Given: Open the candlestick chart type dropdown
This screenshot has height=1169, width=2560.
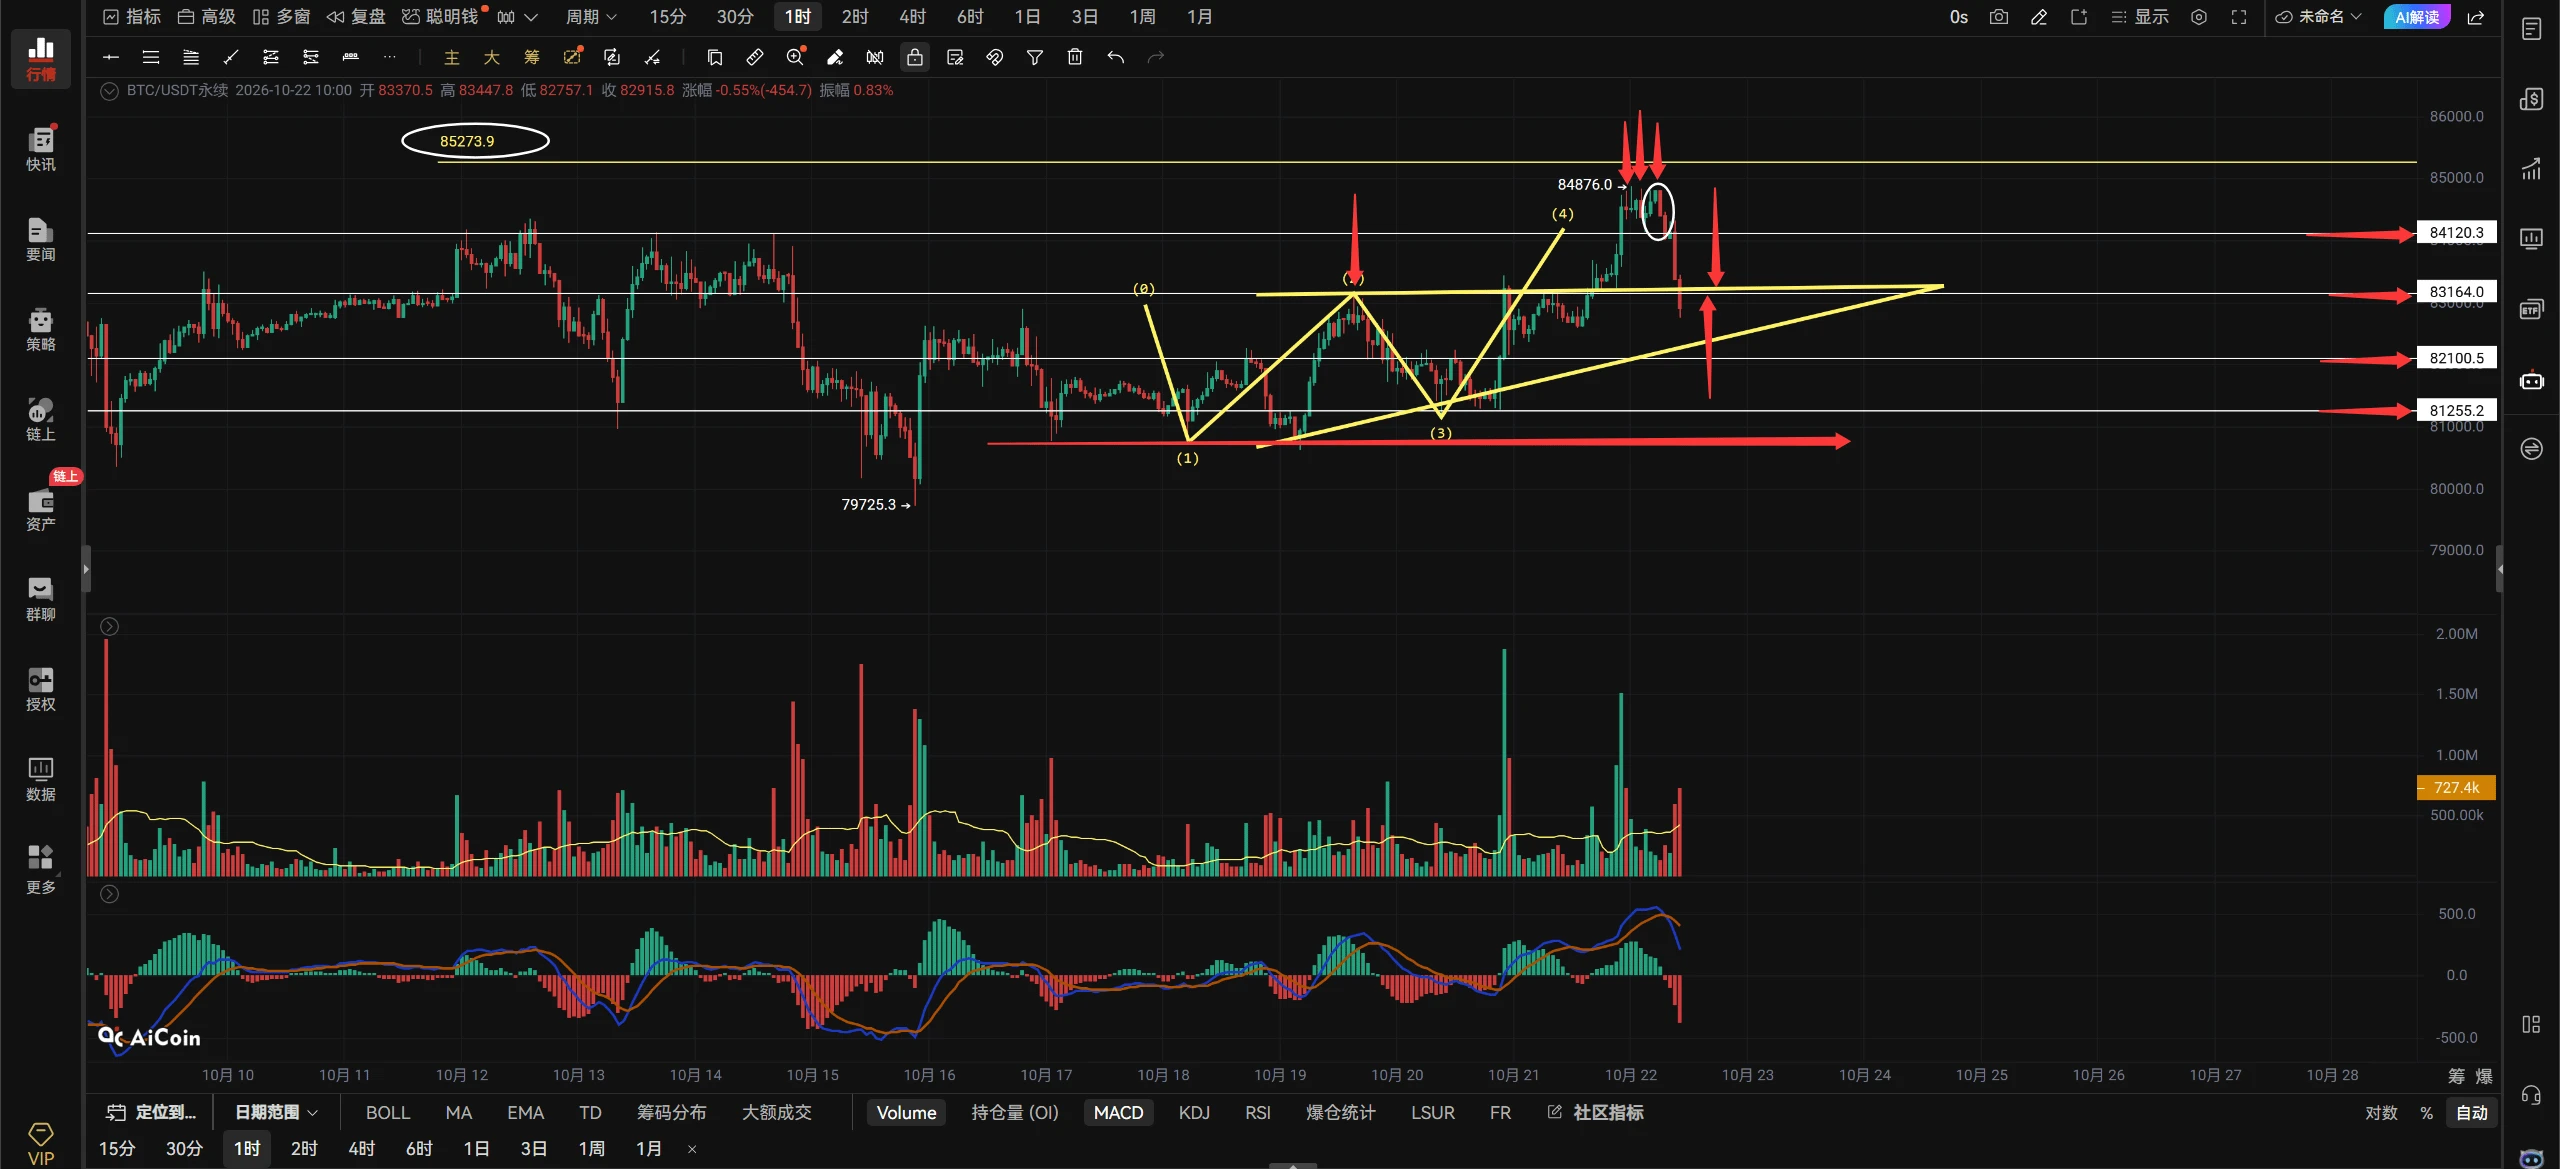Looking at the screenshot, I should 518,17.
